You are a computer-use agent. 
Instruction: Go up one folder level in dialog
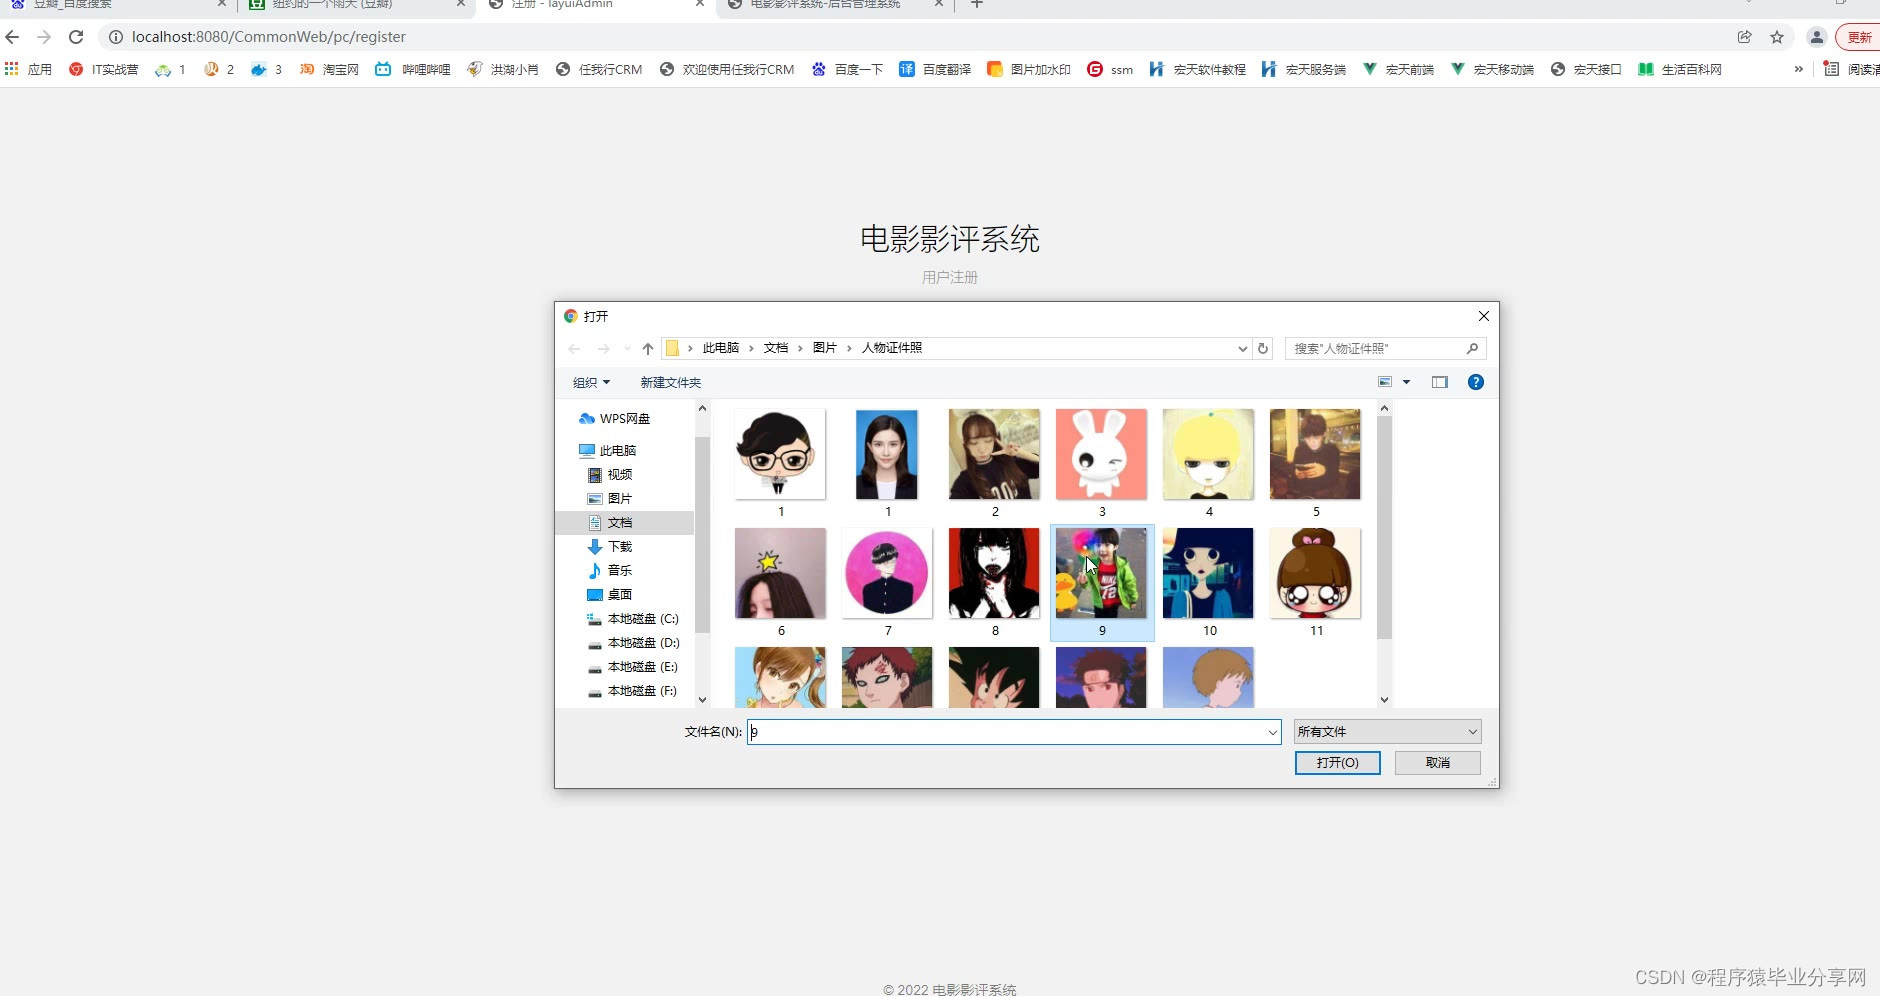(x=648, y=348)
